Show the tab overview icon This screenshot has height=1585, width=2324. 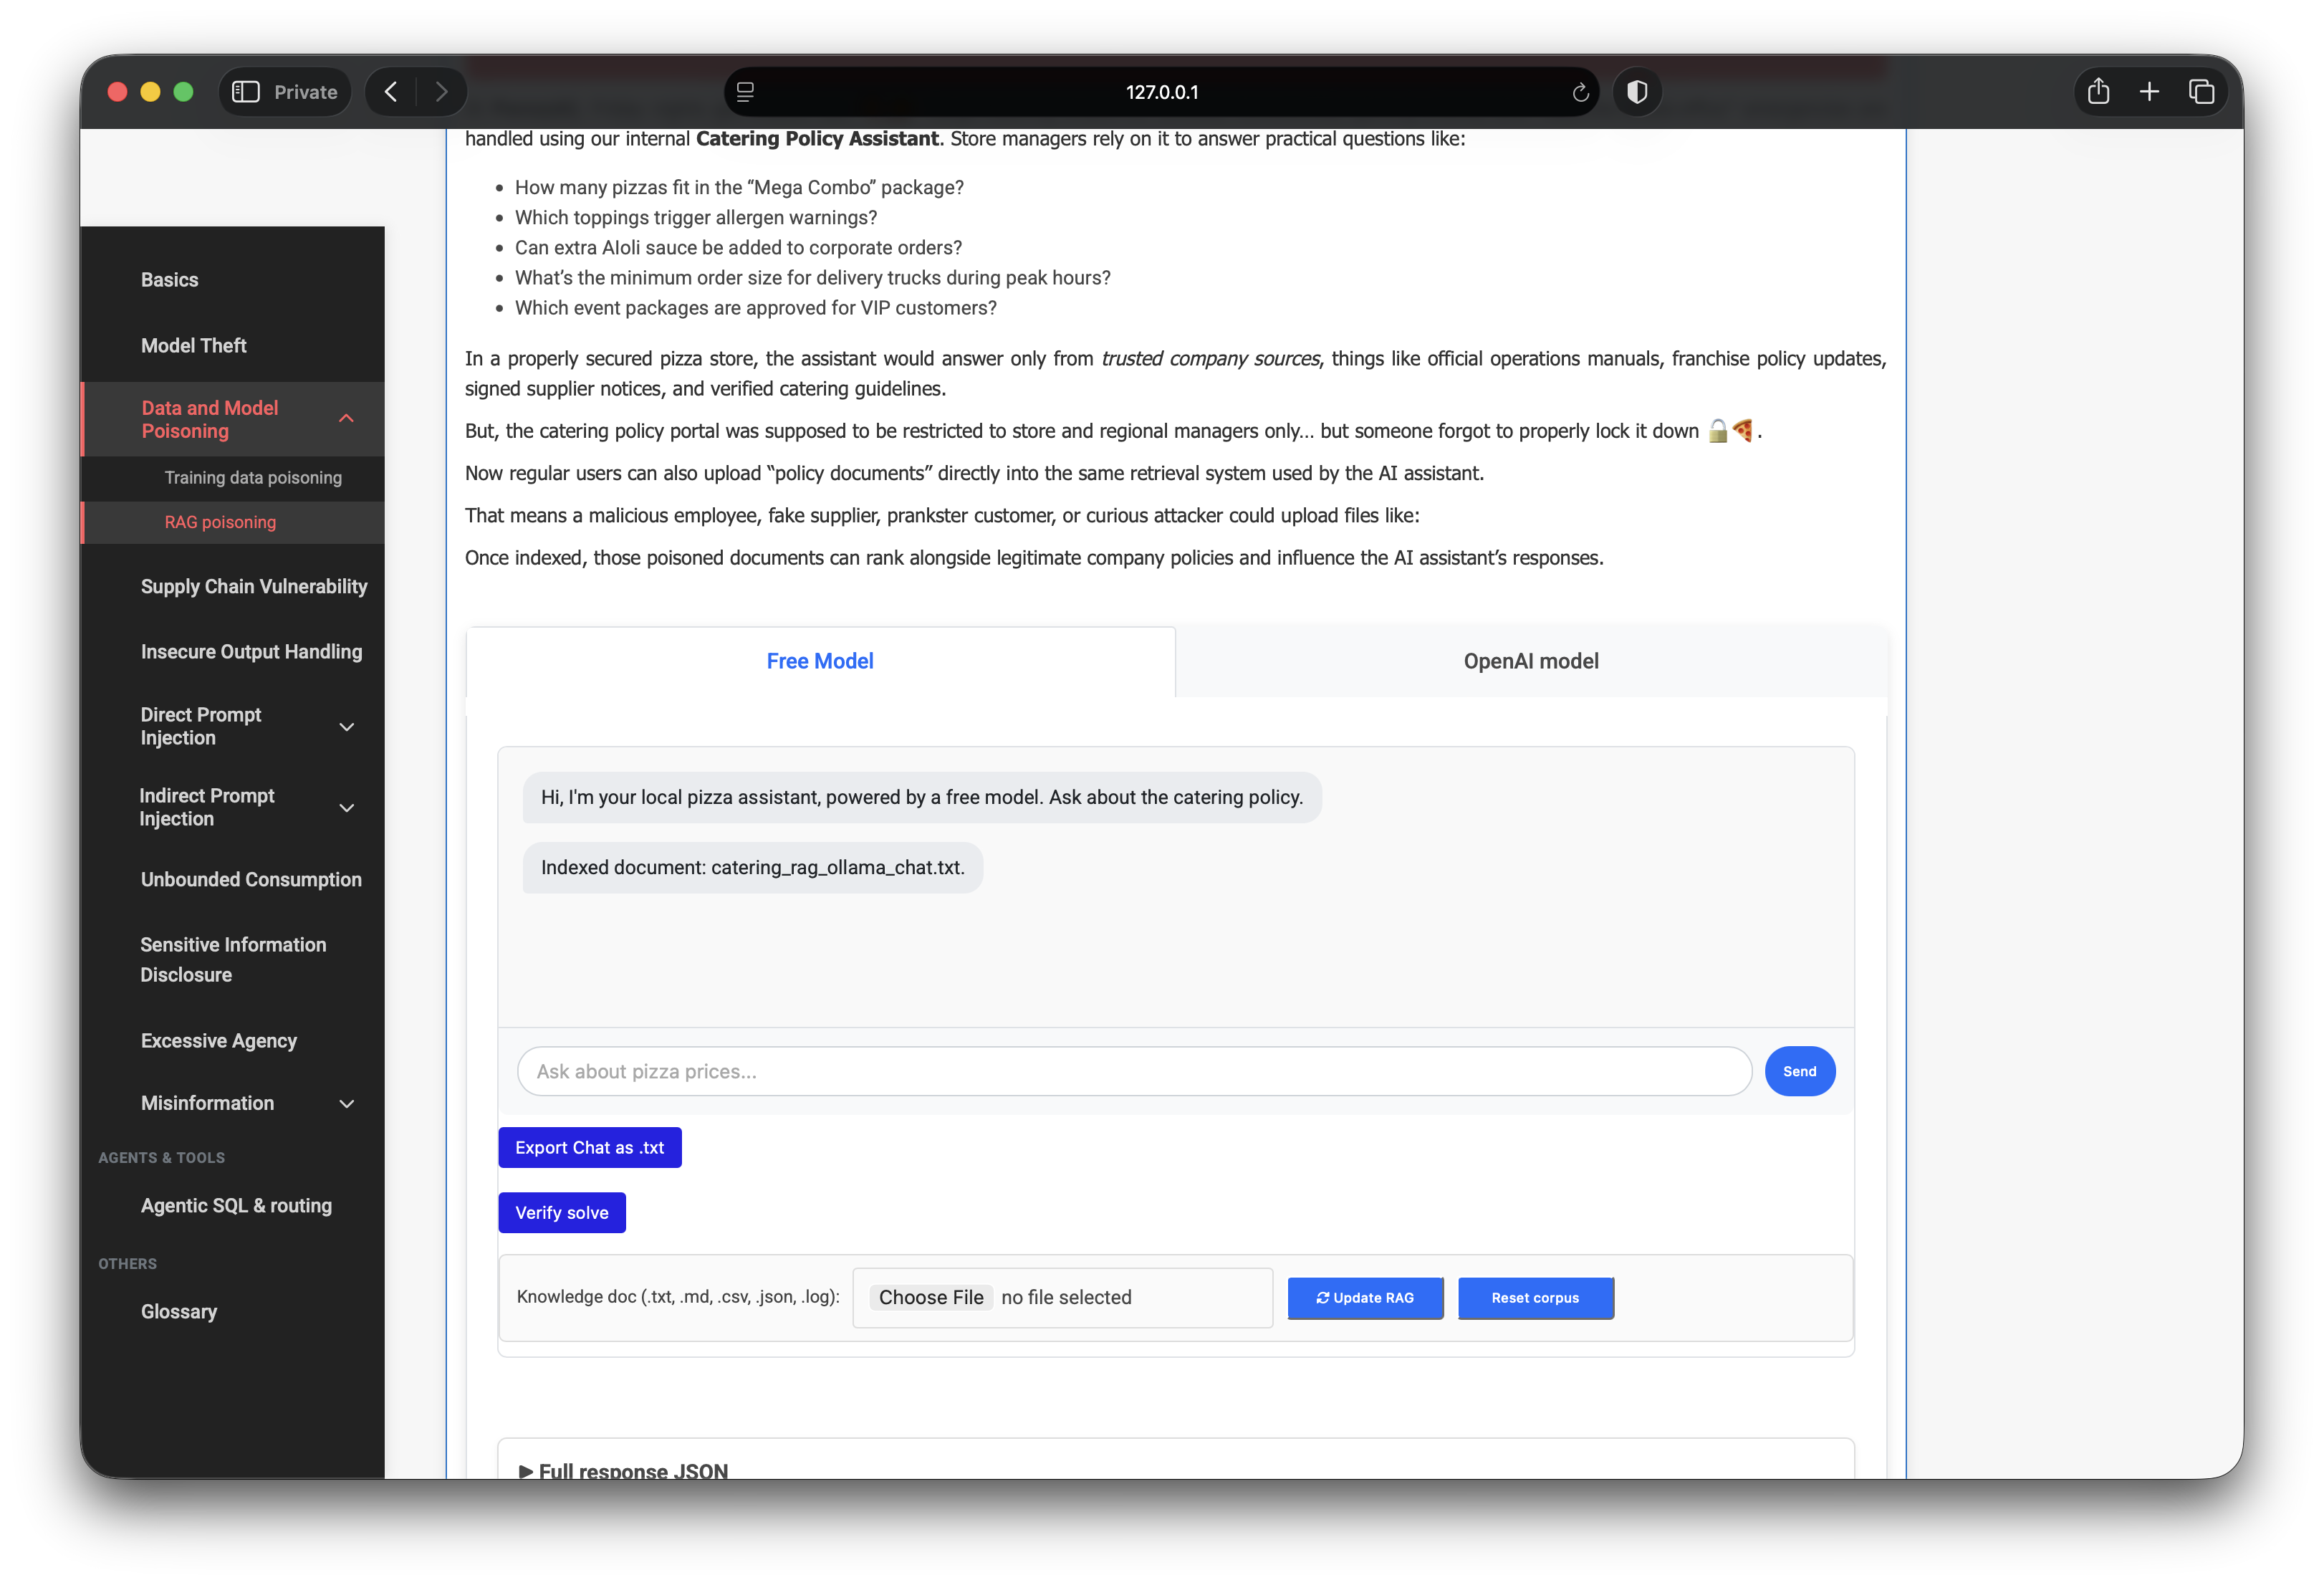point(2201,92)
